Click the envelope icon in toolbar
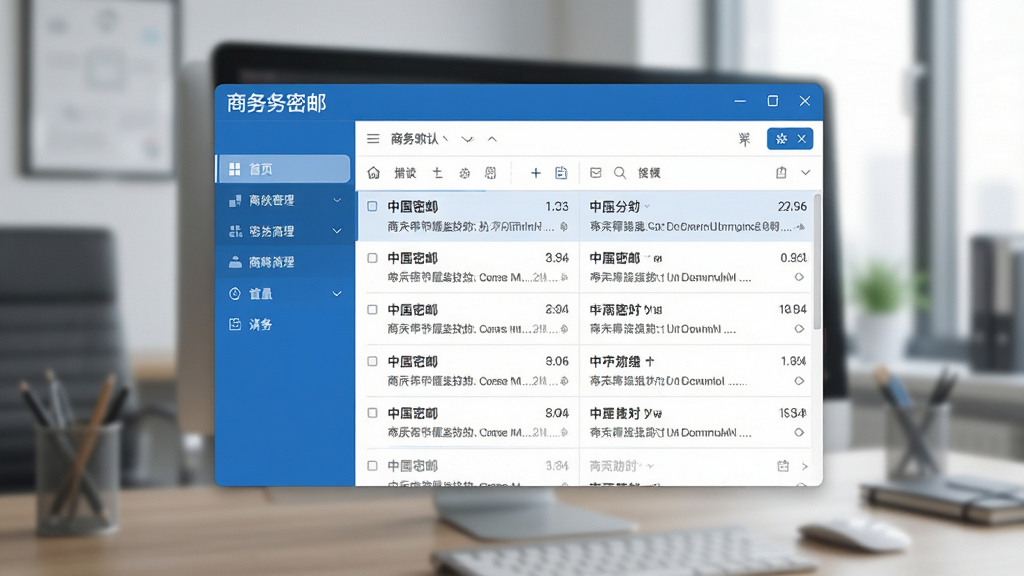This screenshot has height=576, width=1024. 596,172
